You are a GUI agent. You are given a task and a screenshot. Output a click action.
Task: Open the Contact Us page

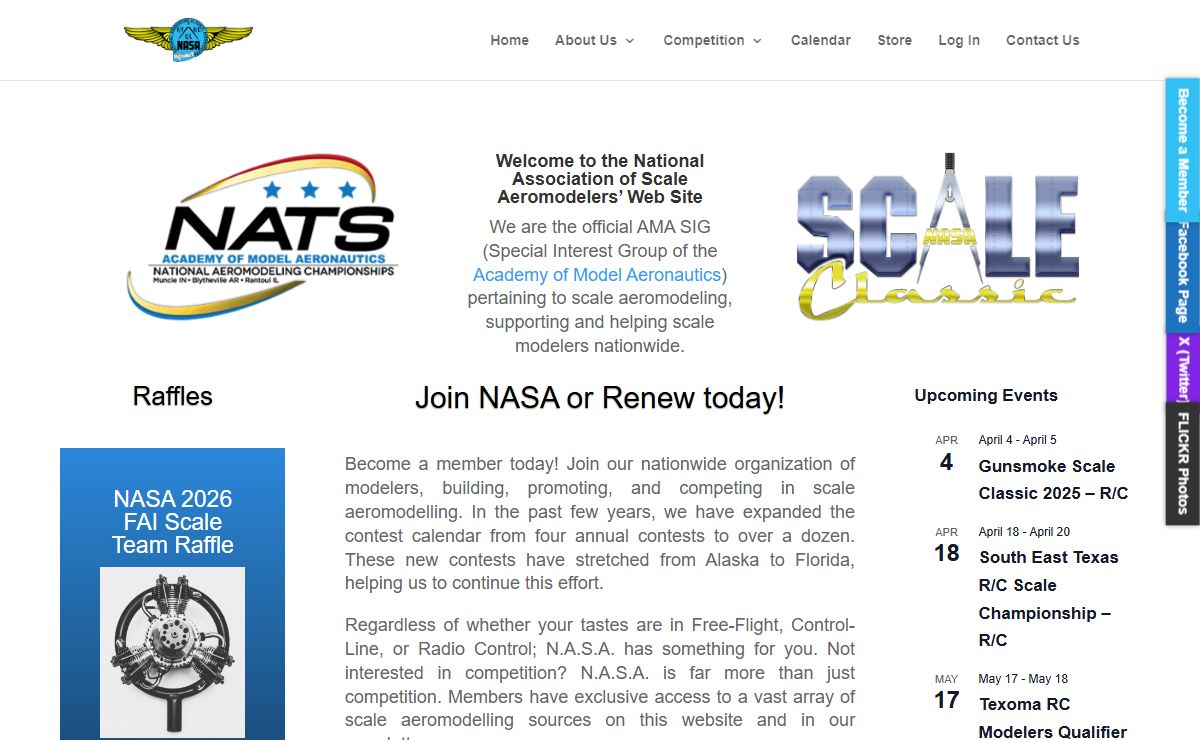click(x=1043, y=40)
